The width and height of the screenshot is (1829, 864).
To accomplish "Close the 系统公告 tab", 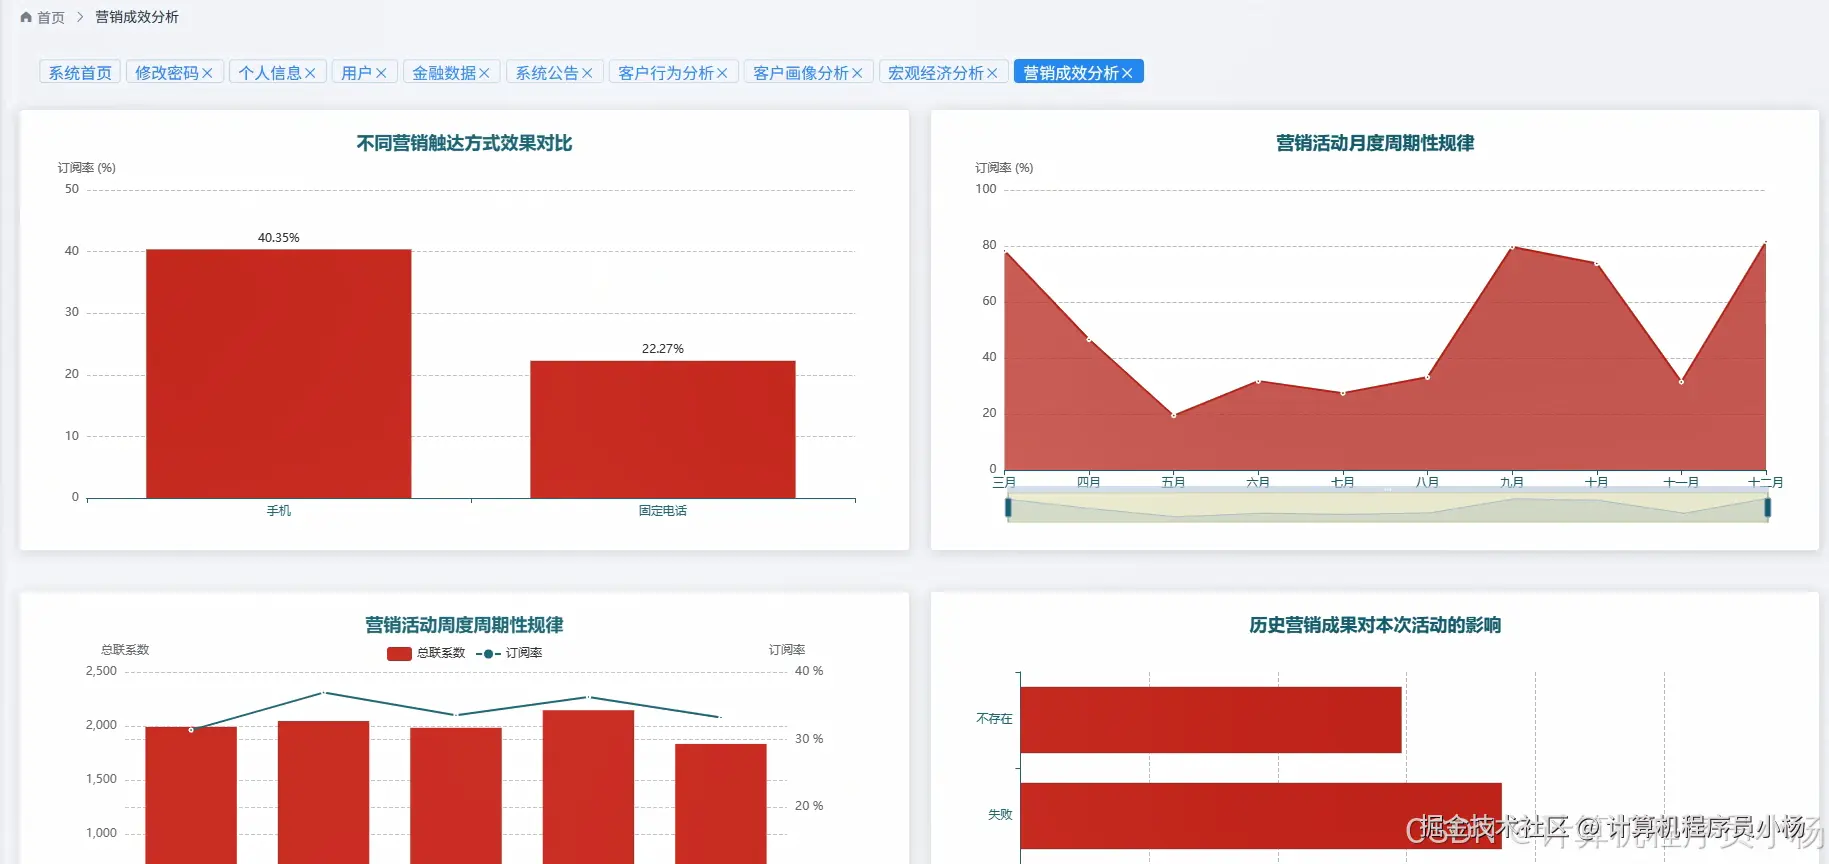I will pyautogui.click(x=587, y=73).
